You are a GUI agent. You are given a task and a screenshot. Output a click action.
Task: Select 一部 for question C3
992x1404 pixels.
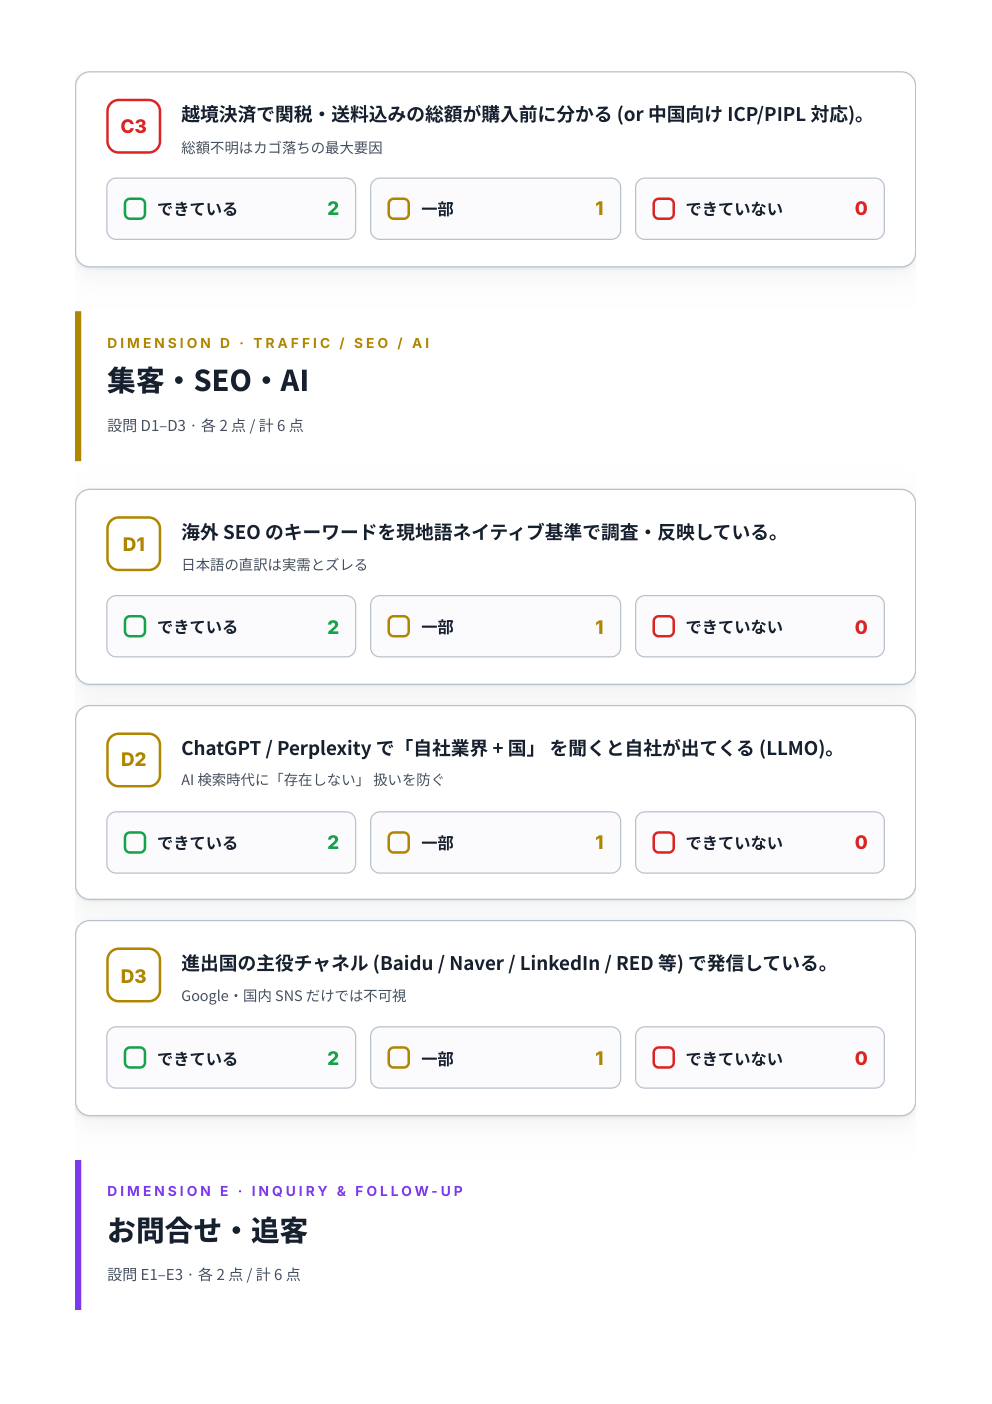[495, 209]
